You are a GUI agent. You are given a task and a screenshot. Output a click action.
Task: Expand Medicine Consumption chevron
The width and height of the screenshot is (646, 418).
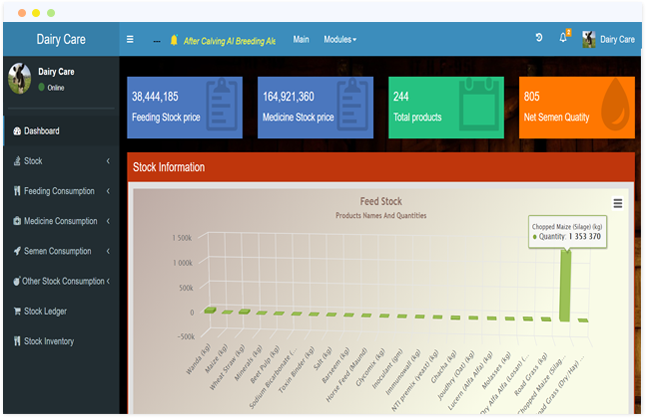point(108,221)
